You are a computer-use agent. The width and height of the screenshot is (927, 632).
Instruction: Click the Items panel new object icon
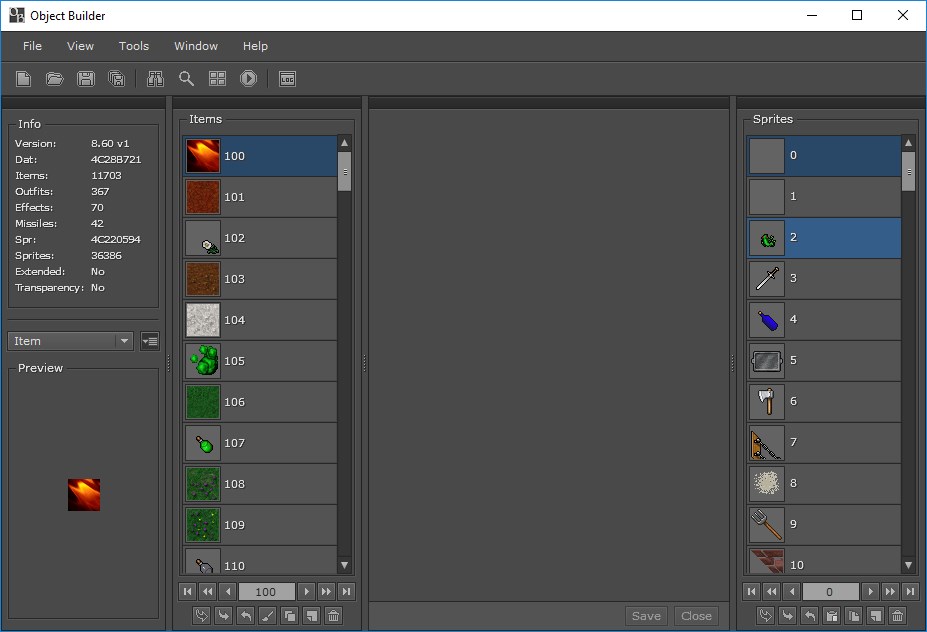312,616
